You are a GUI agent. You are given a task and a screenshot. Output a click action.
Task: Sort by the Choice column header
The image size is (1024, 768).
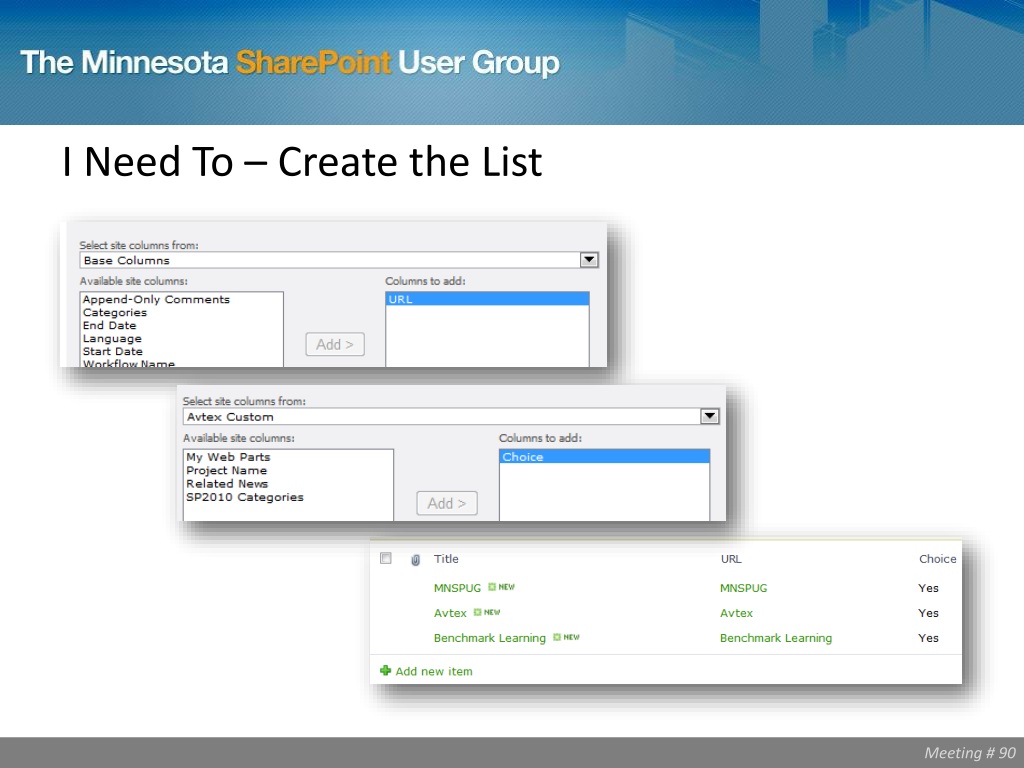(x=938, y=559)
